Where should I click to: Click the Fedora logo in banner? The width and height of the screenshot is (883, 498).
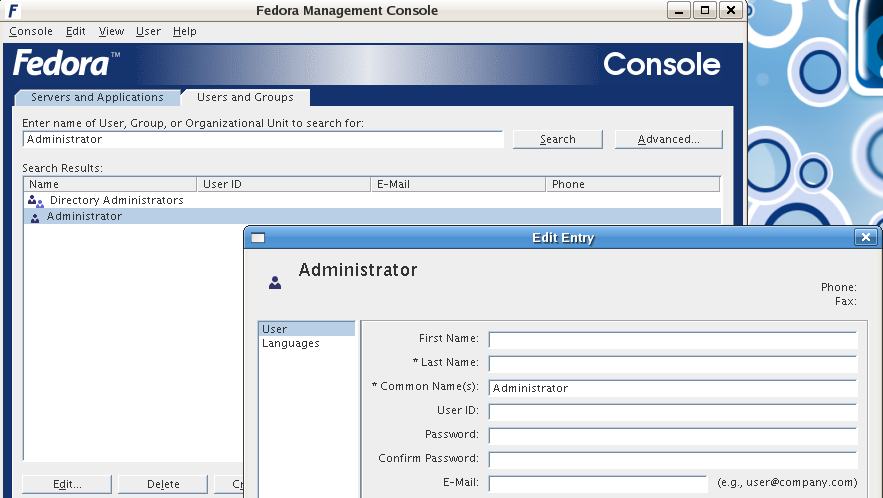66,63
